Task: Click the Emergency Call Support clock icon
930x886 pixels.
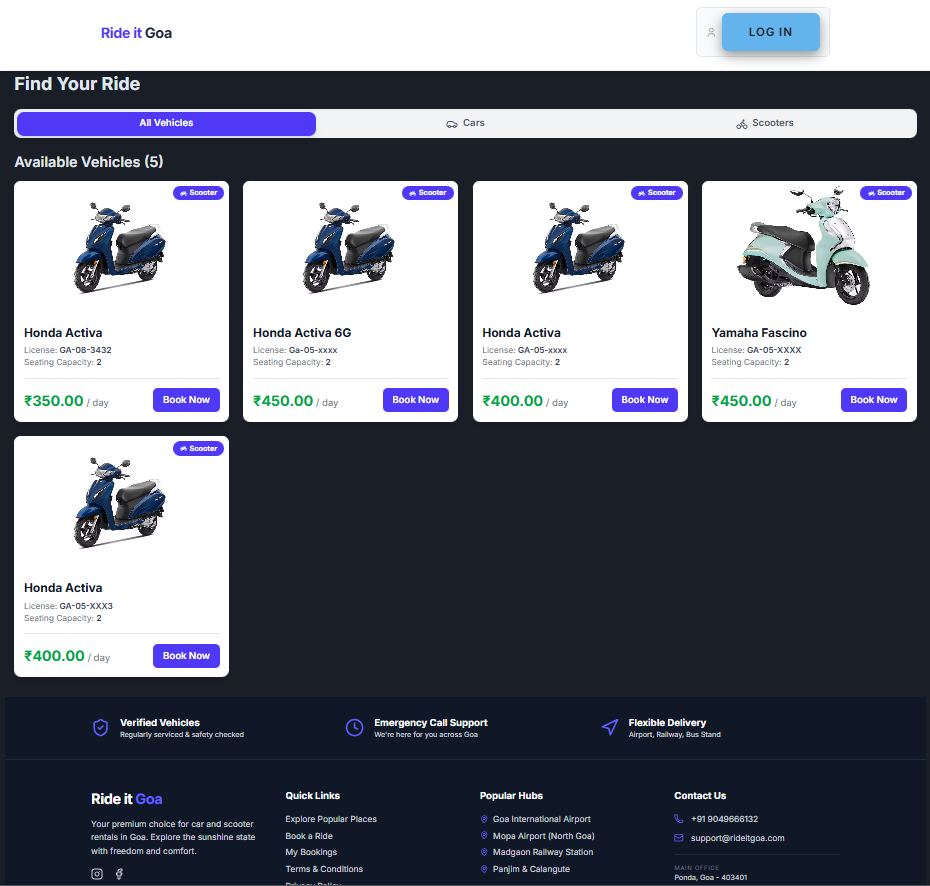Action: pos(354,727)
